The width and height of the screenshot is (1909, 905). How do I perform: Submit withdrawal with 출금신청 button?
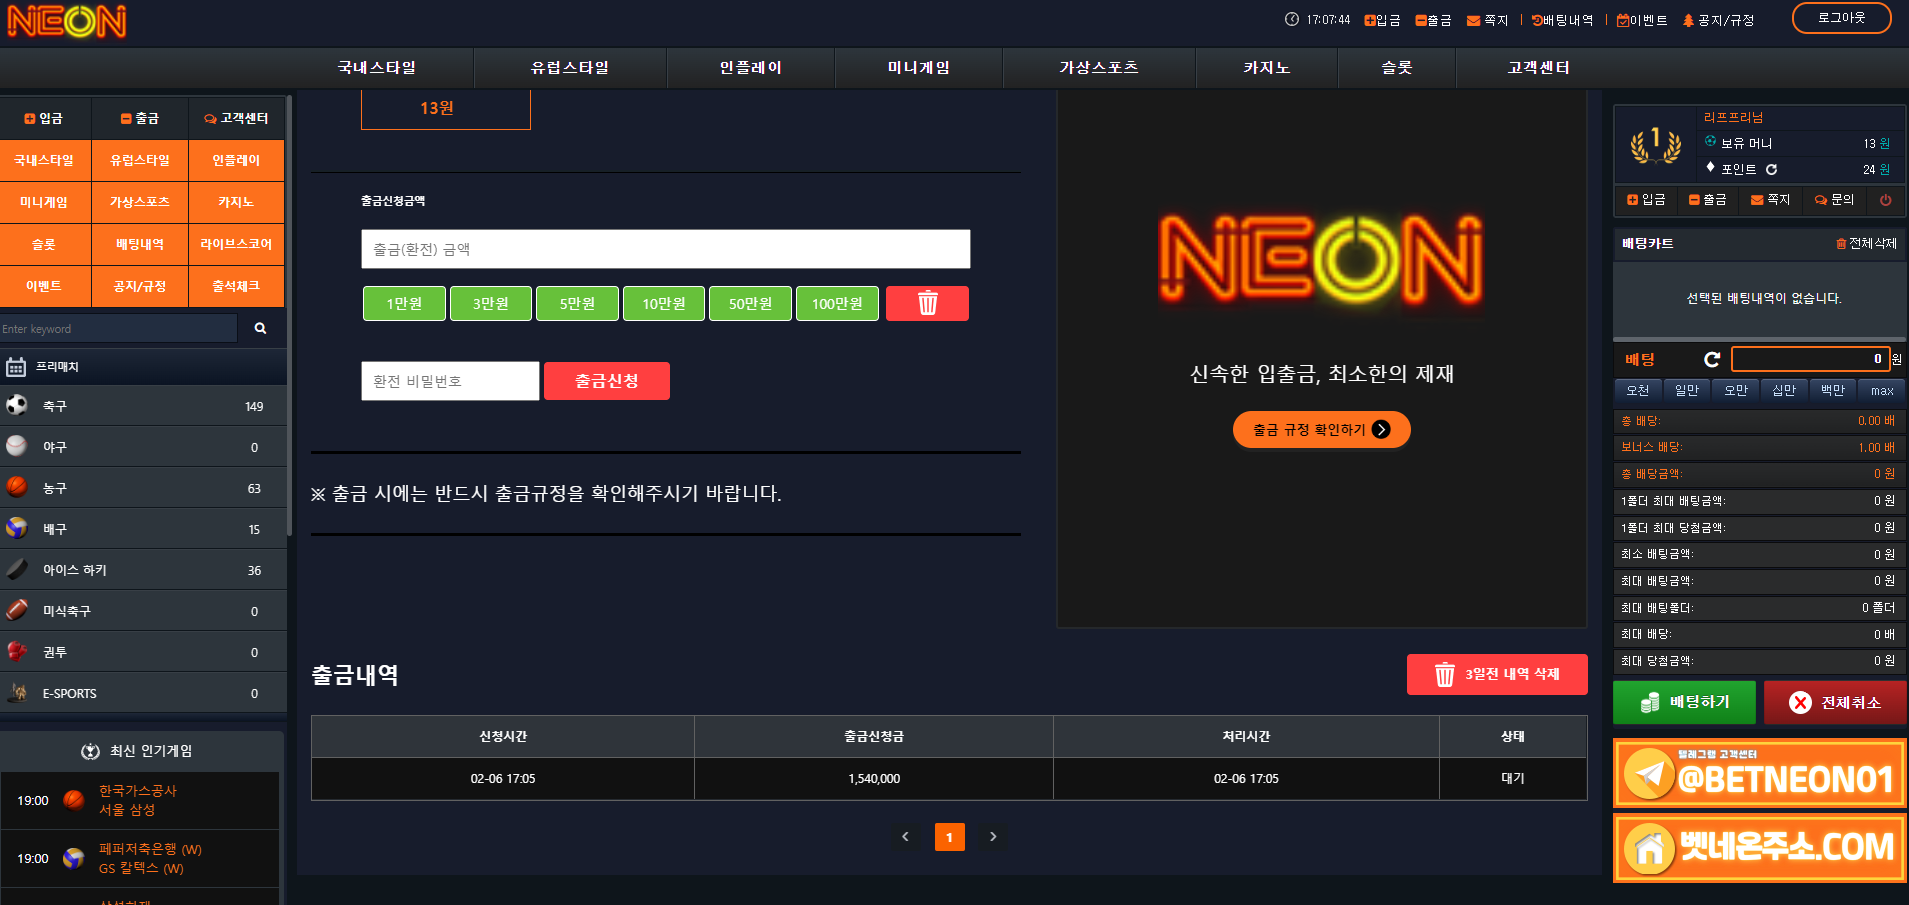(606, 381)
